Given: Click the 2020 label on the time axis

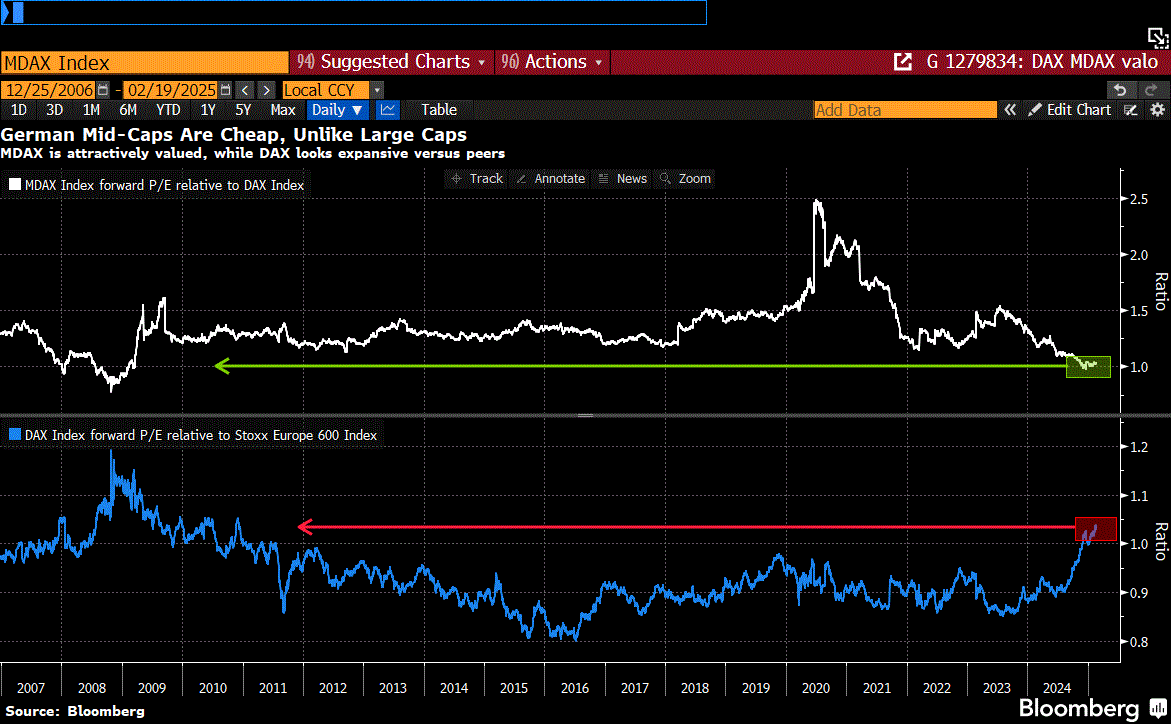Looking at the screenshot, I should (816, 688).
